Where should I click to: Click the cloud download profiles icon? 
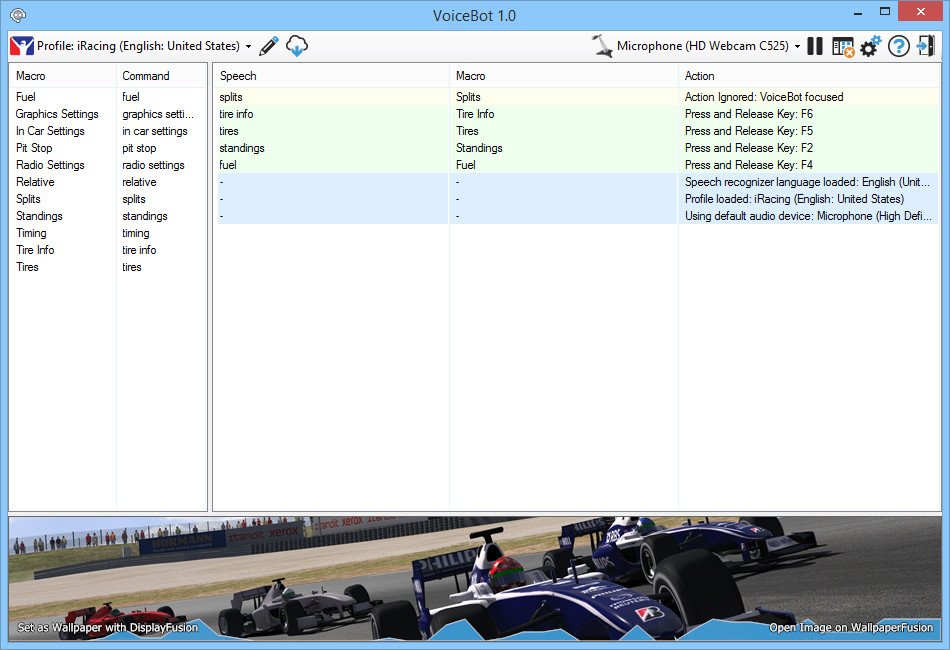(x=297, y=46)
